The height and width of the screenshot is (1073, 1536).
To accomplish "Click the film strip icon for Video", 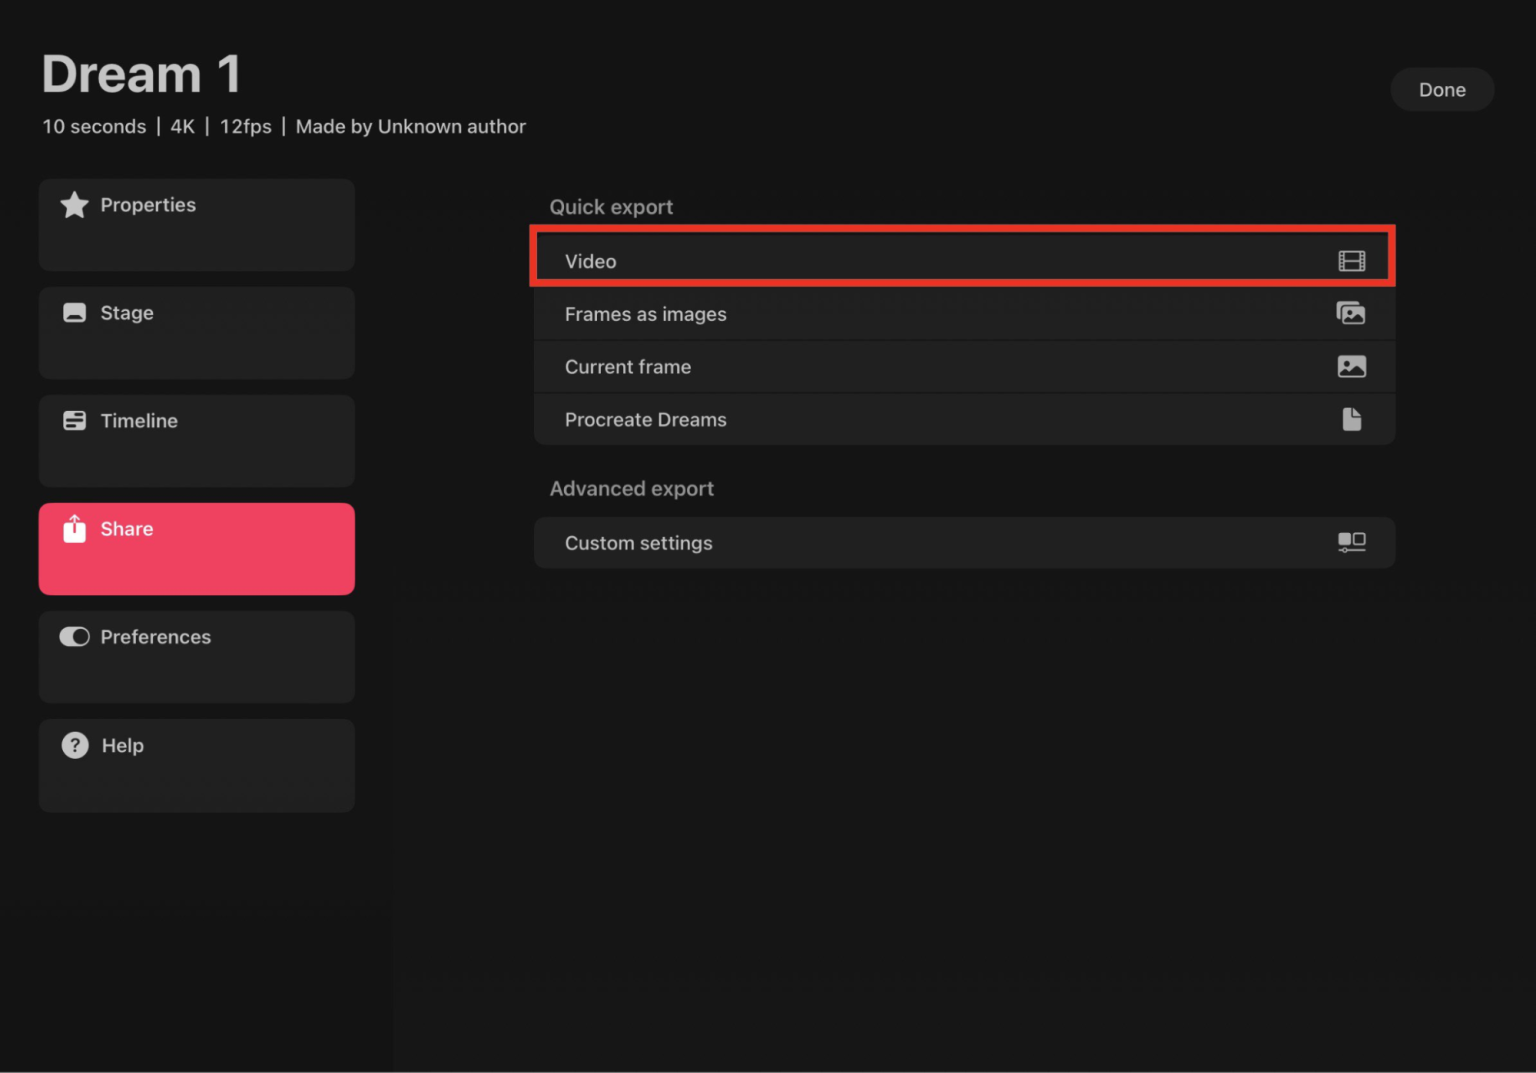I will (x=1351, y=261).
